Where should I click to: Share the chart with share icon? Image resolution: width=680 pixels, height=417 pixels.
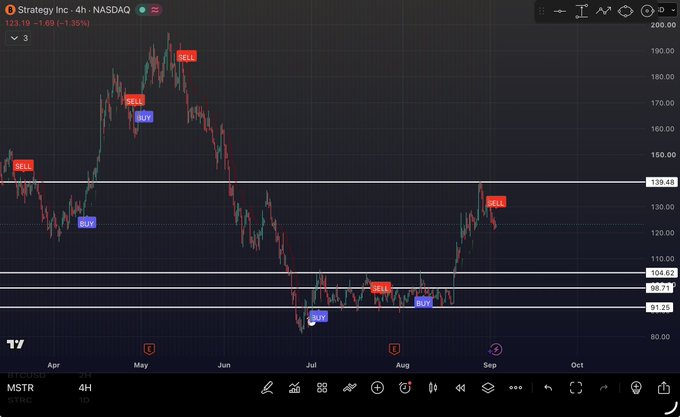[x=664, y=388]
